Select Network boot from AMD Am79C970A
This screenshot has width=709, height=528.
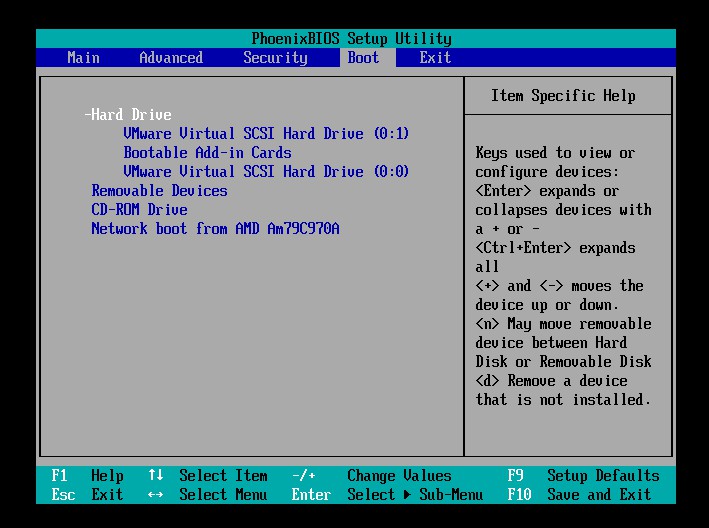(215, 228)
